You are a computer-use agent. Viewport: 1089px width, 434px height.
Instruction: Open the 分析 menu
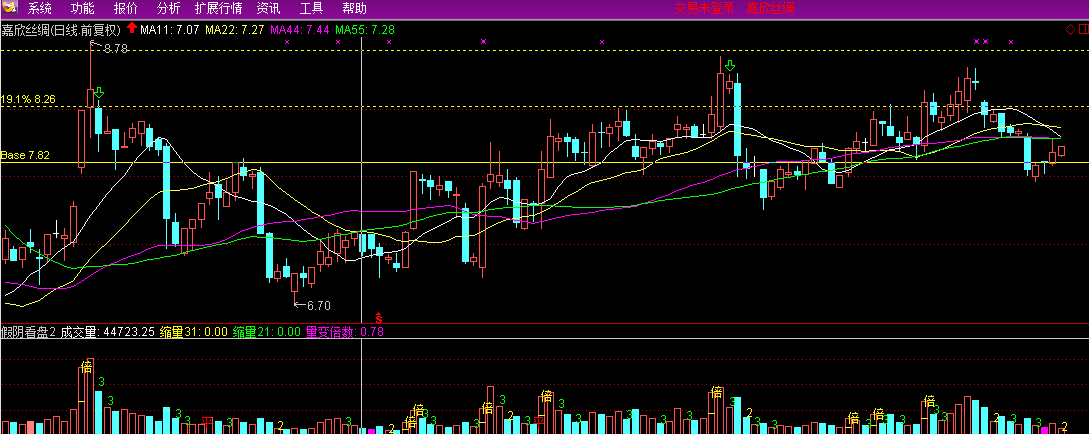(x=168, y=8)
